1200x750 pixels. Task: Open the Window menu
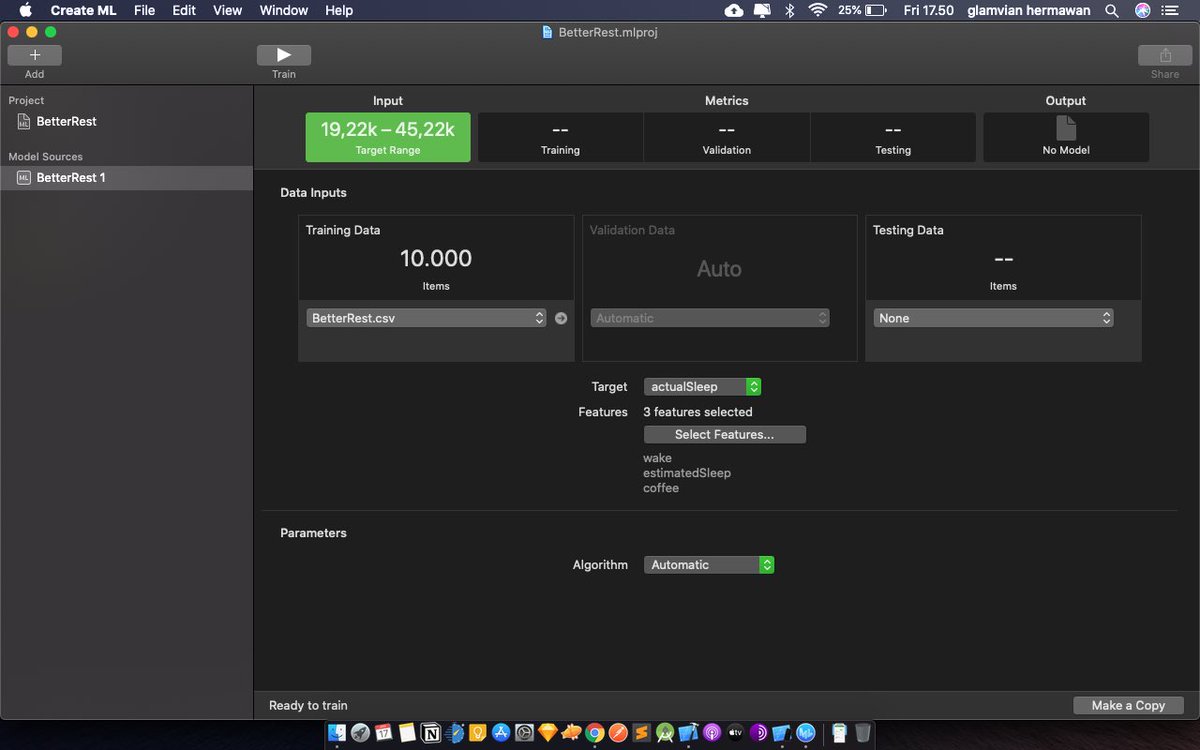tap(284, 10)
